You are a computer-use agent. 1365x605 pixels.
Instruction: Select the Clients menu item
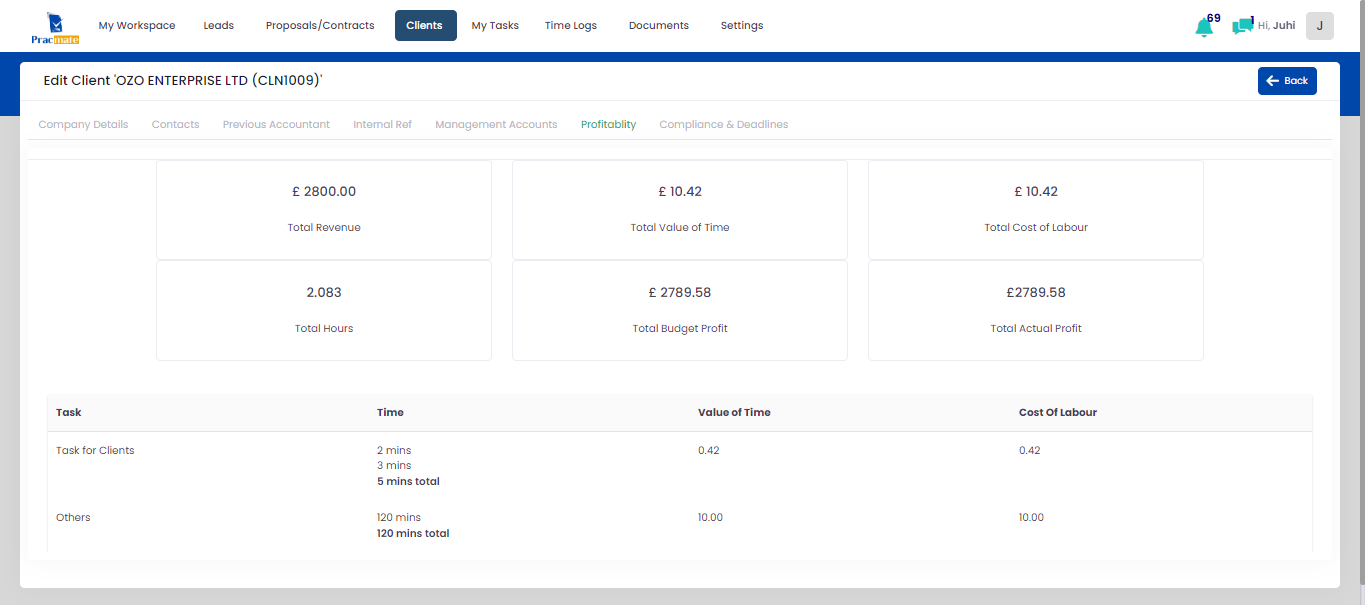(425, 26)
